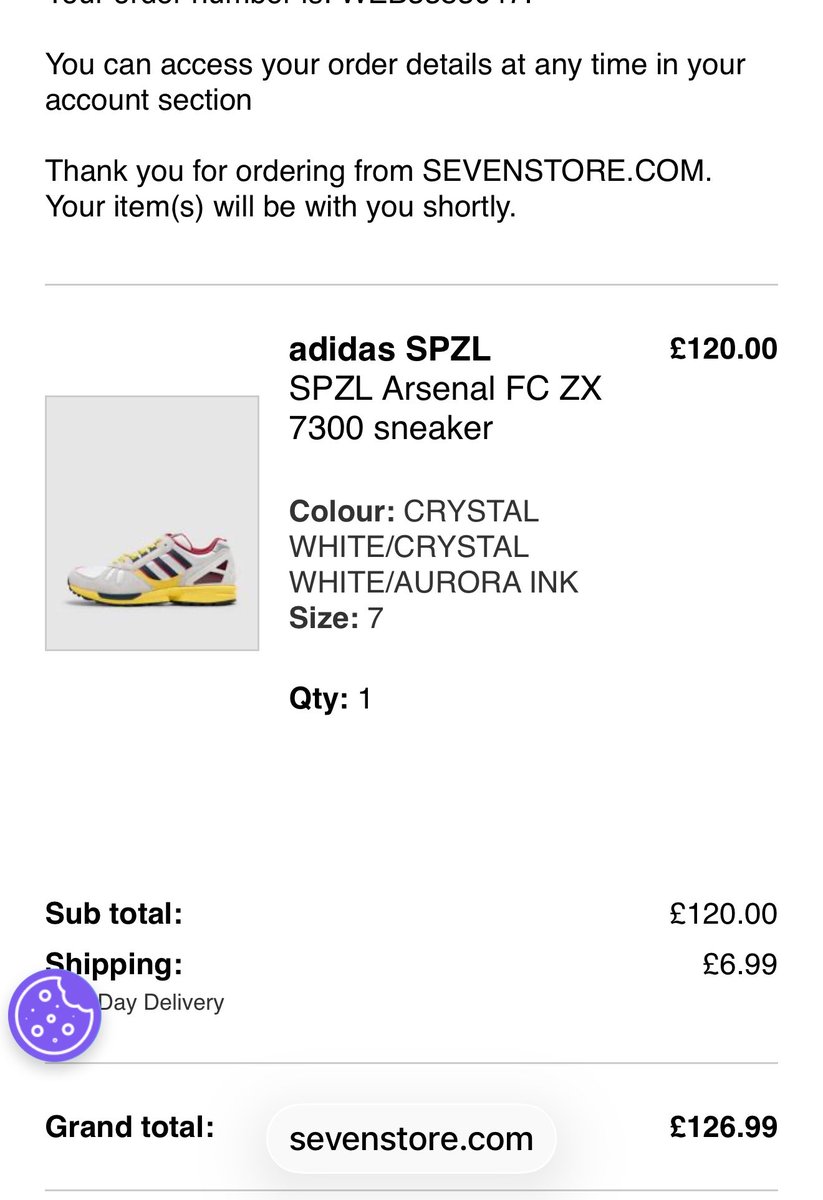
Task: Click the Size: 7 detail line
Action: (x=336, y=618)
